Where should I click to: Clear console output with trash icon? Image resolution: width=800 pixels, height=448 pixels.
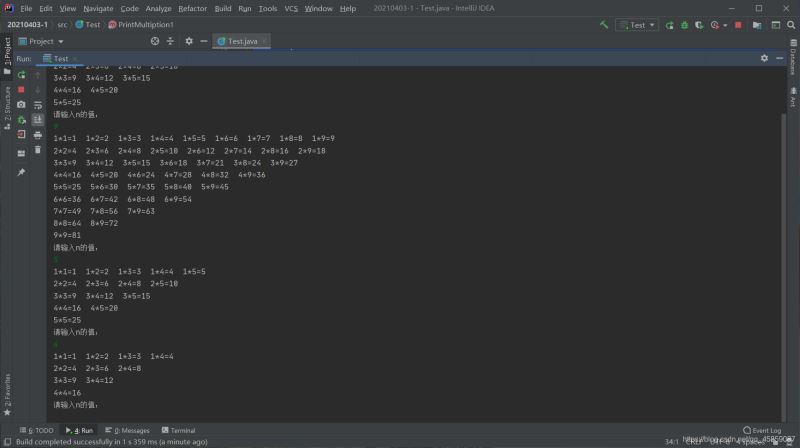tap(38, 150)
